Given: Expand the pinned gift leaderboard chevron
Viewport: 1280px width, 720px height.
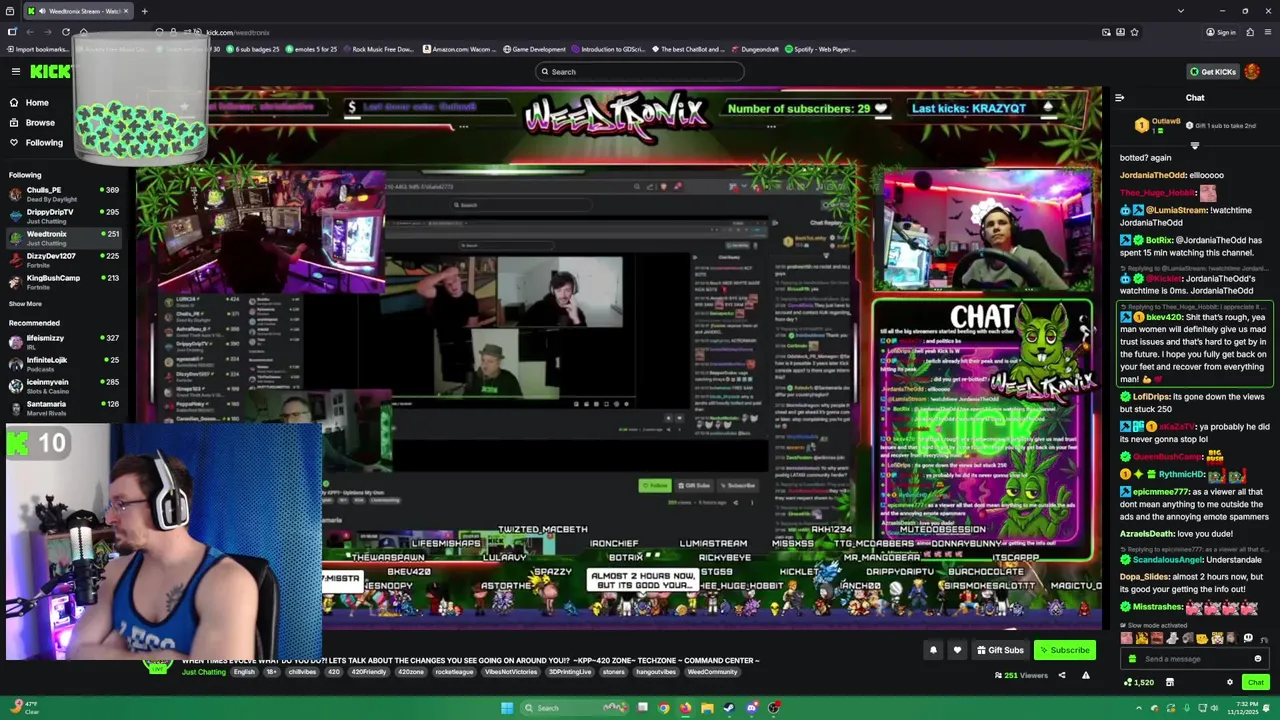Looking at the screenshot, I should (1194, 146).
